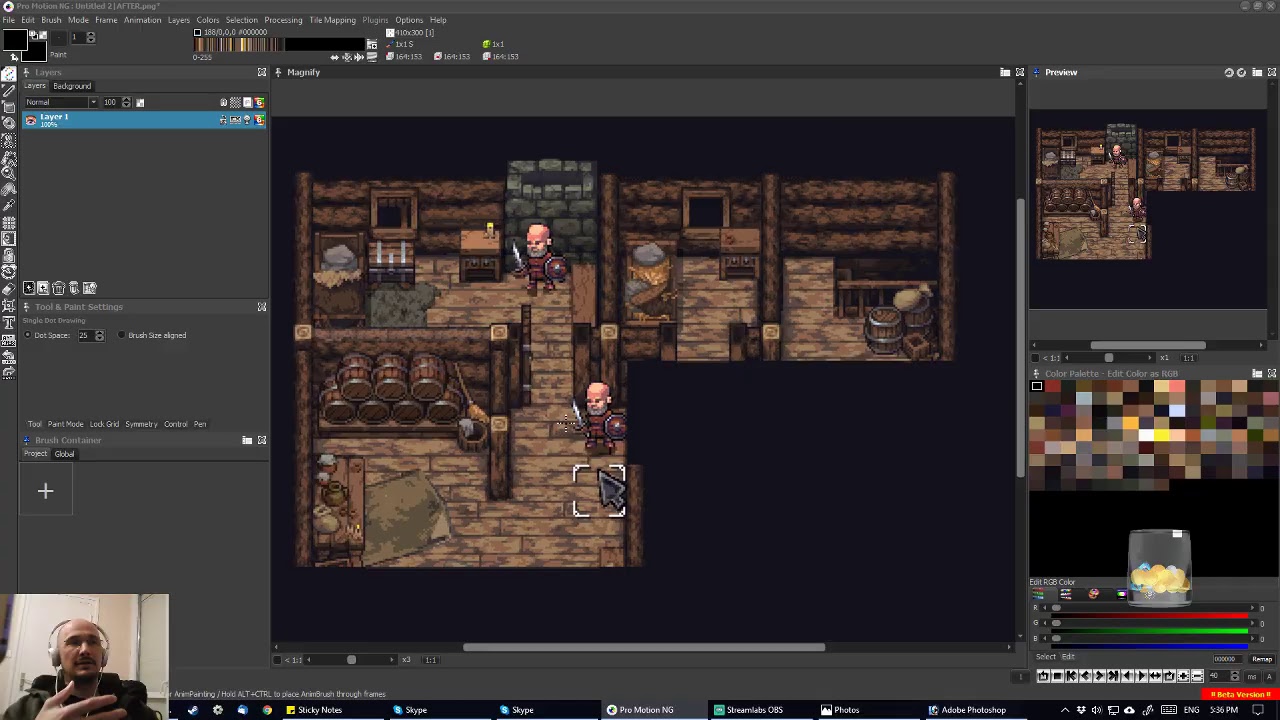Click the add frame plus icon
1280x720 pixels.
click(x=1183, y=675)
